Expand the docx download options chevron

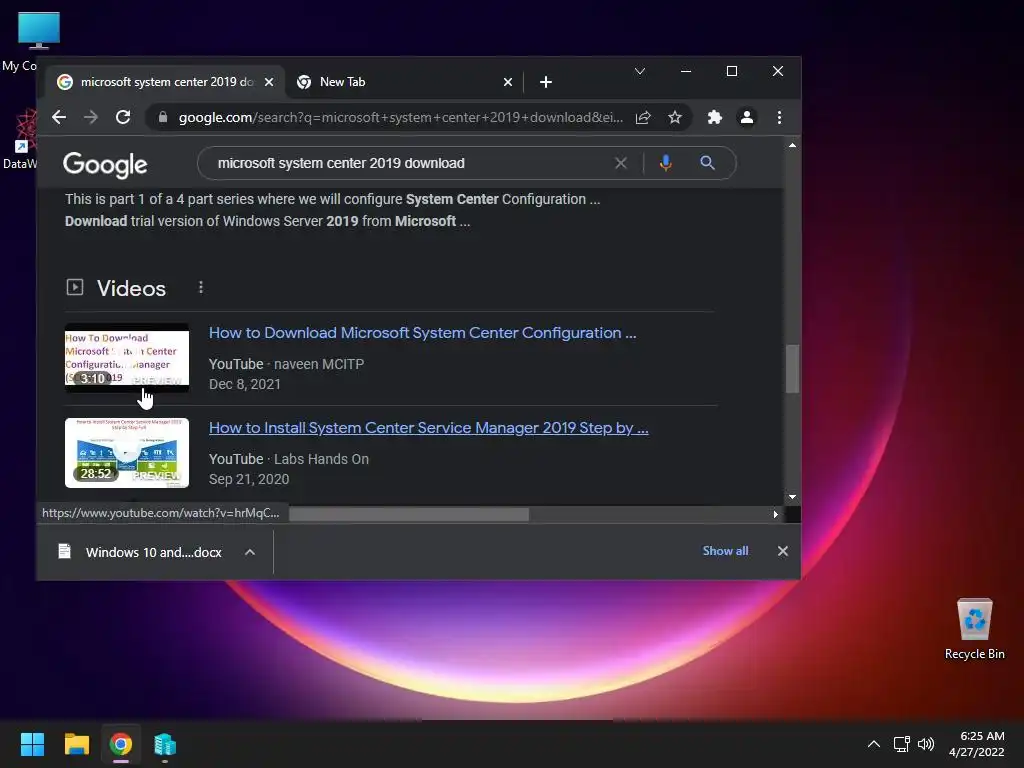249,552
